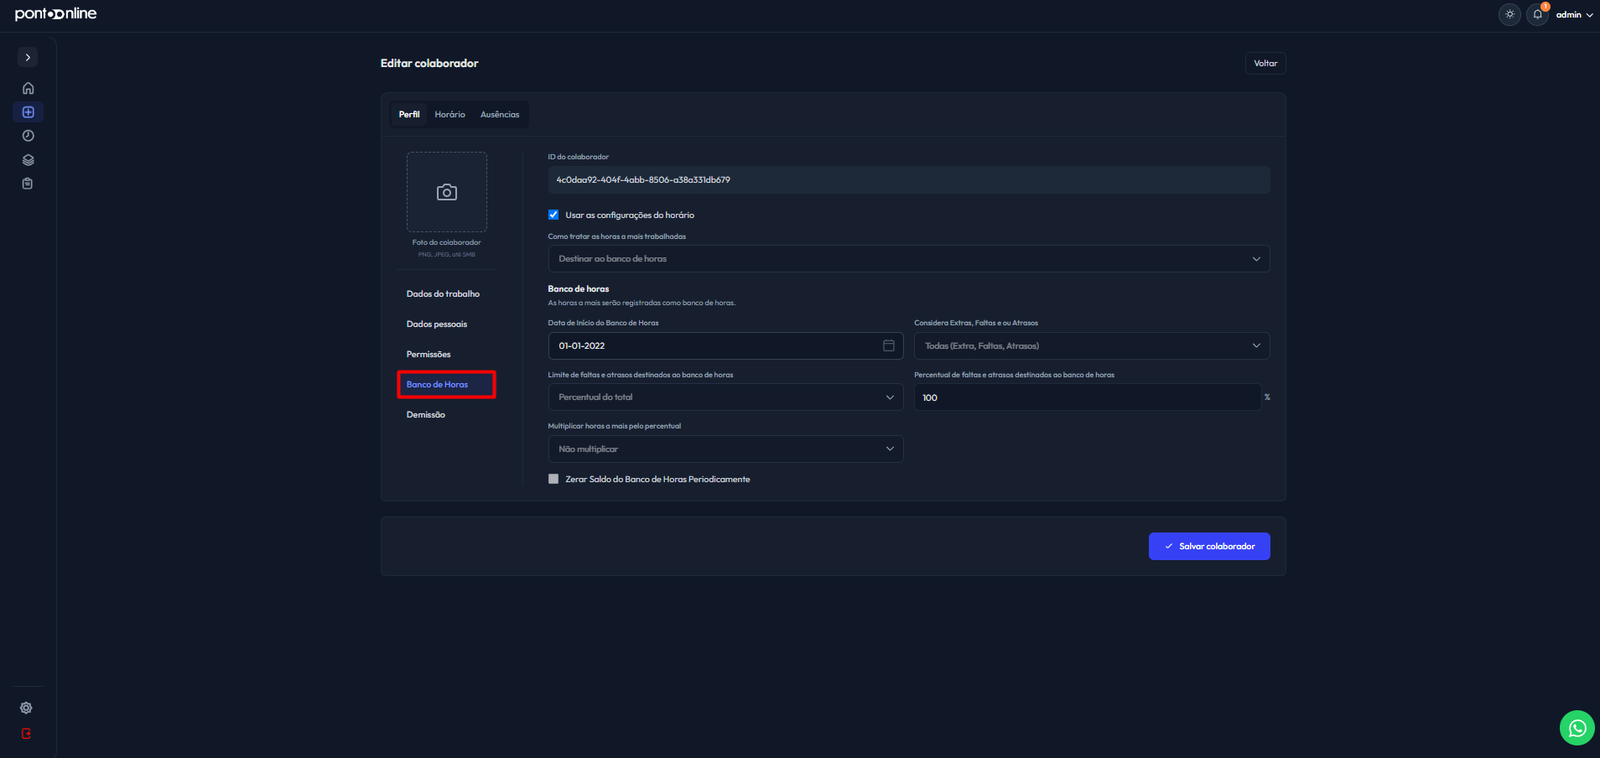Click the Voltar button

pyautogui.click(x=1266, y=63)
